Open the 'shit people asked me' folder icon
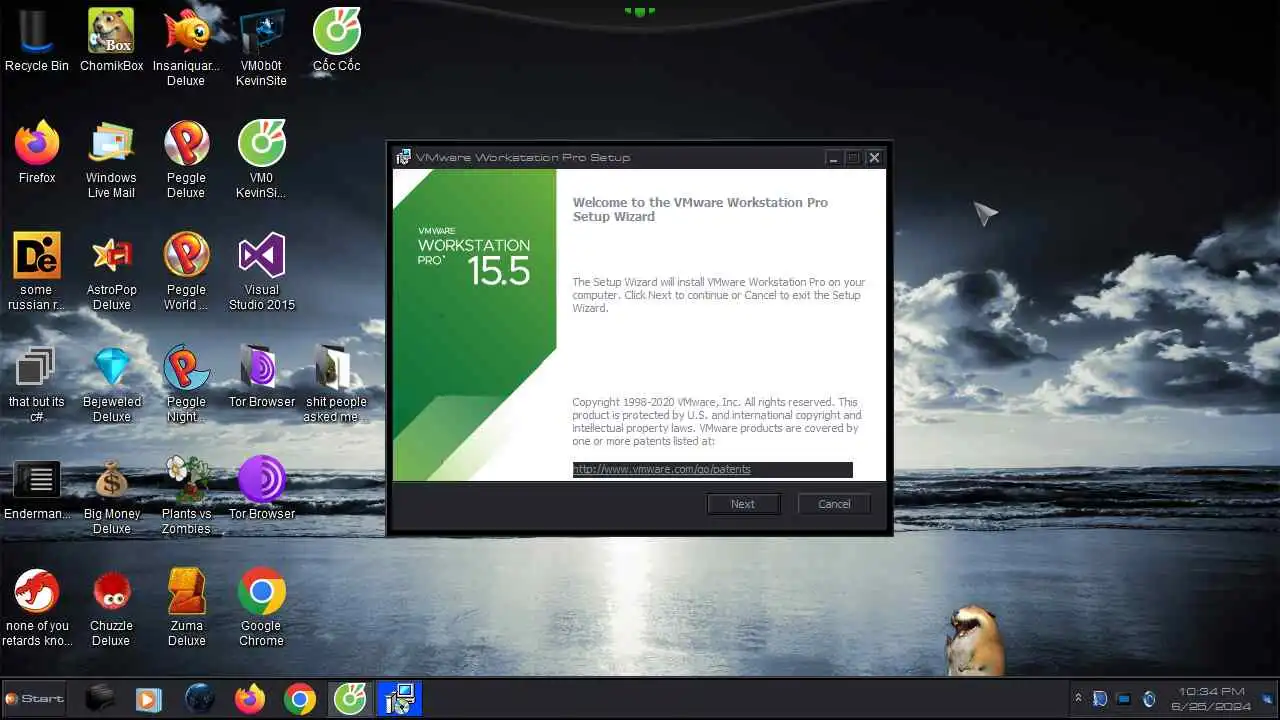 tap(335, 384)
